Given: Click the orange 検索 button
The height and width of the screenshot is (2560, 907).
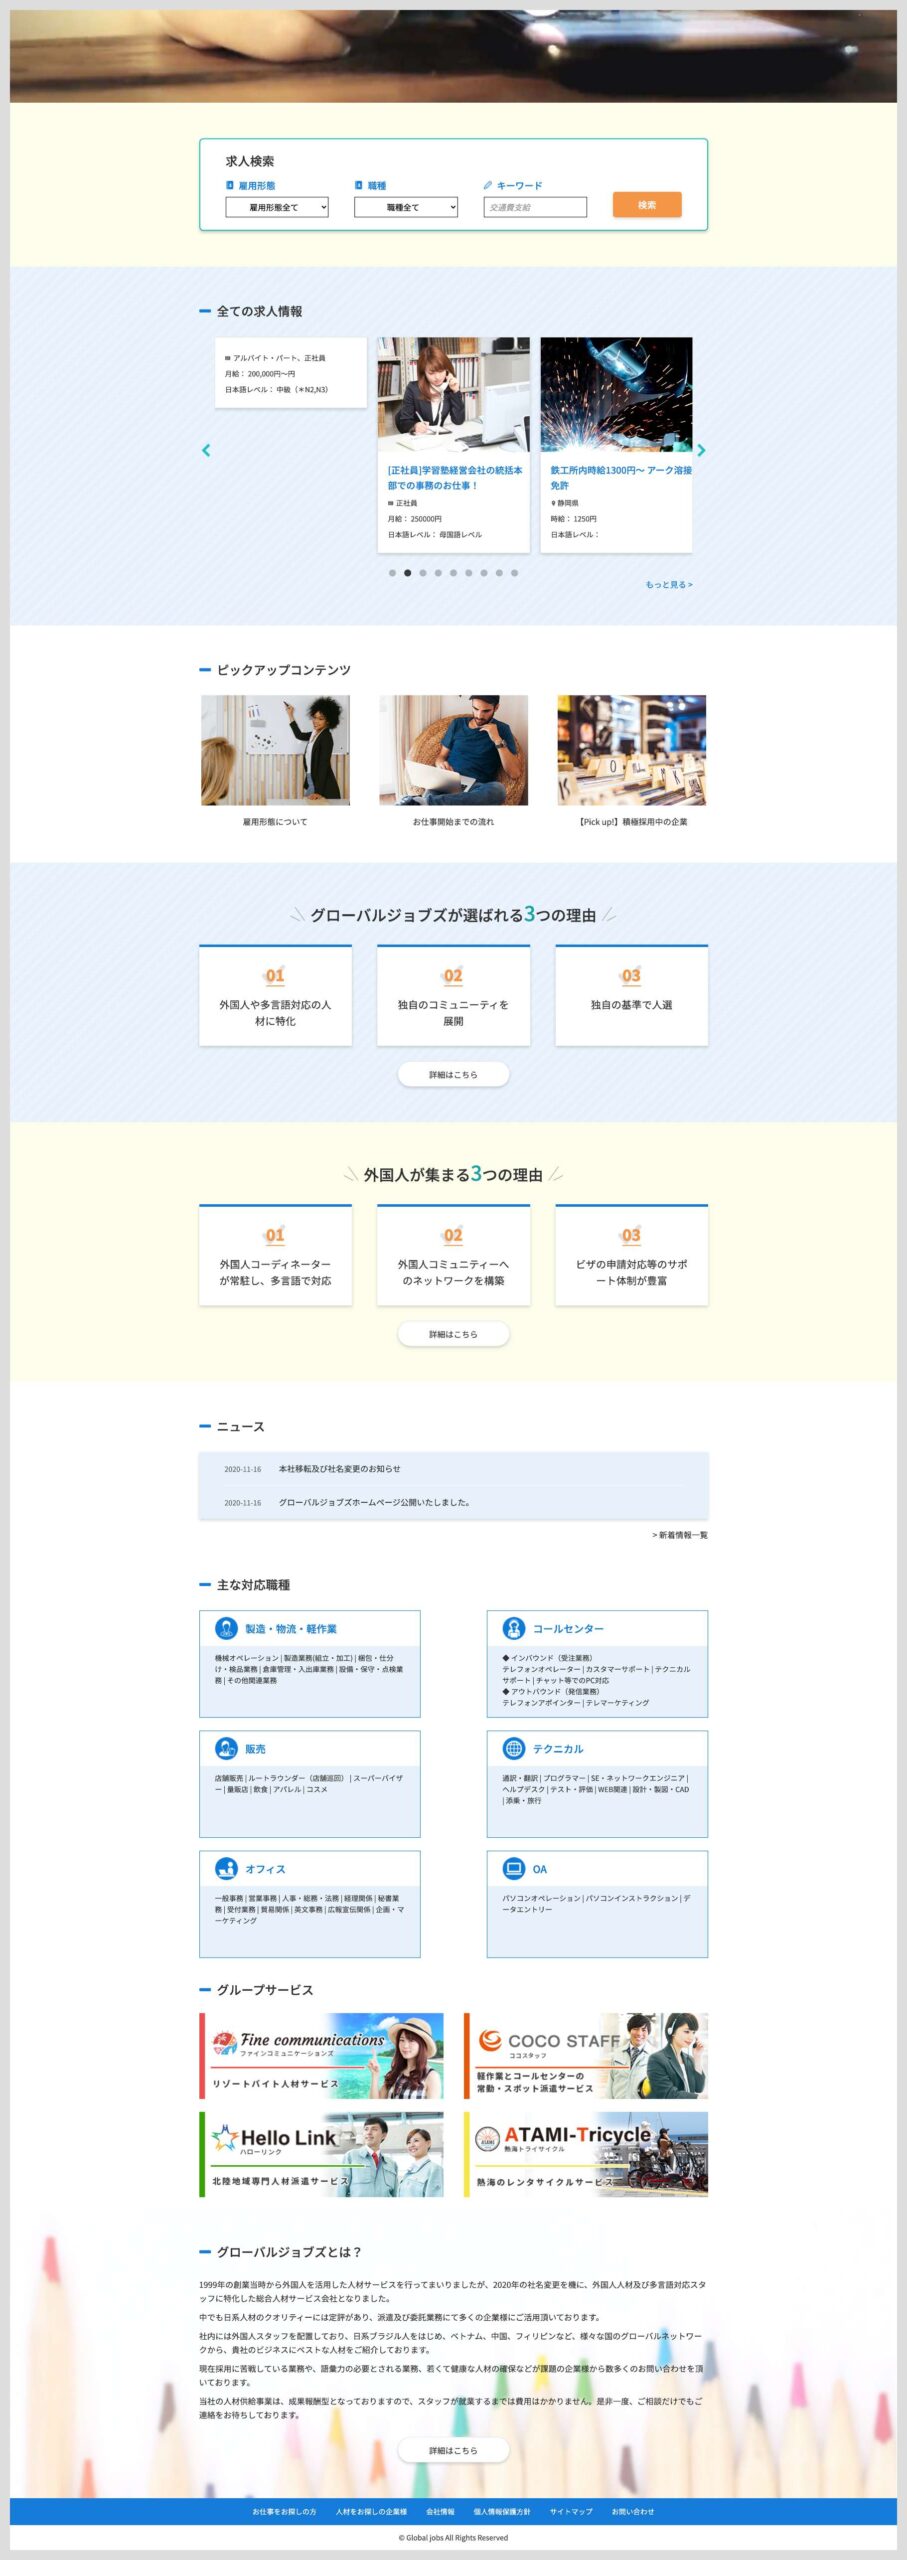Looking at the screenshot, I should point(647,205).
